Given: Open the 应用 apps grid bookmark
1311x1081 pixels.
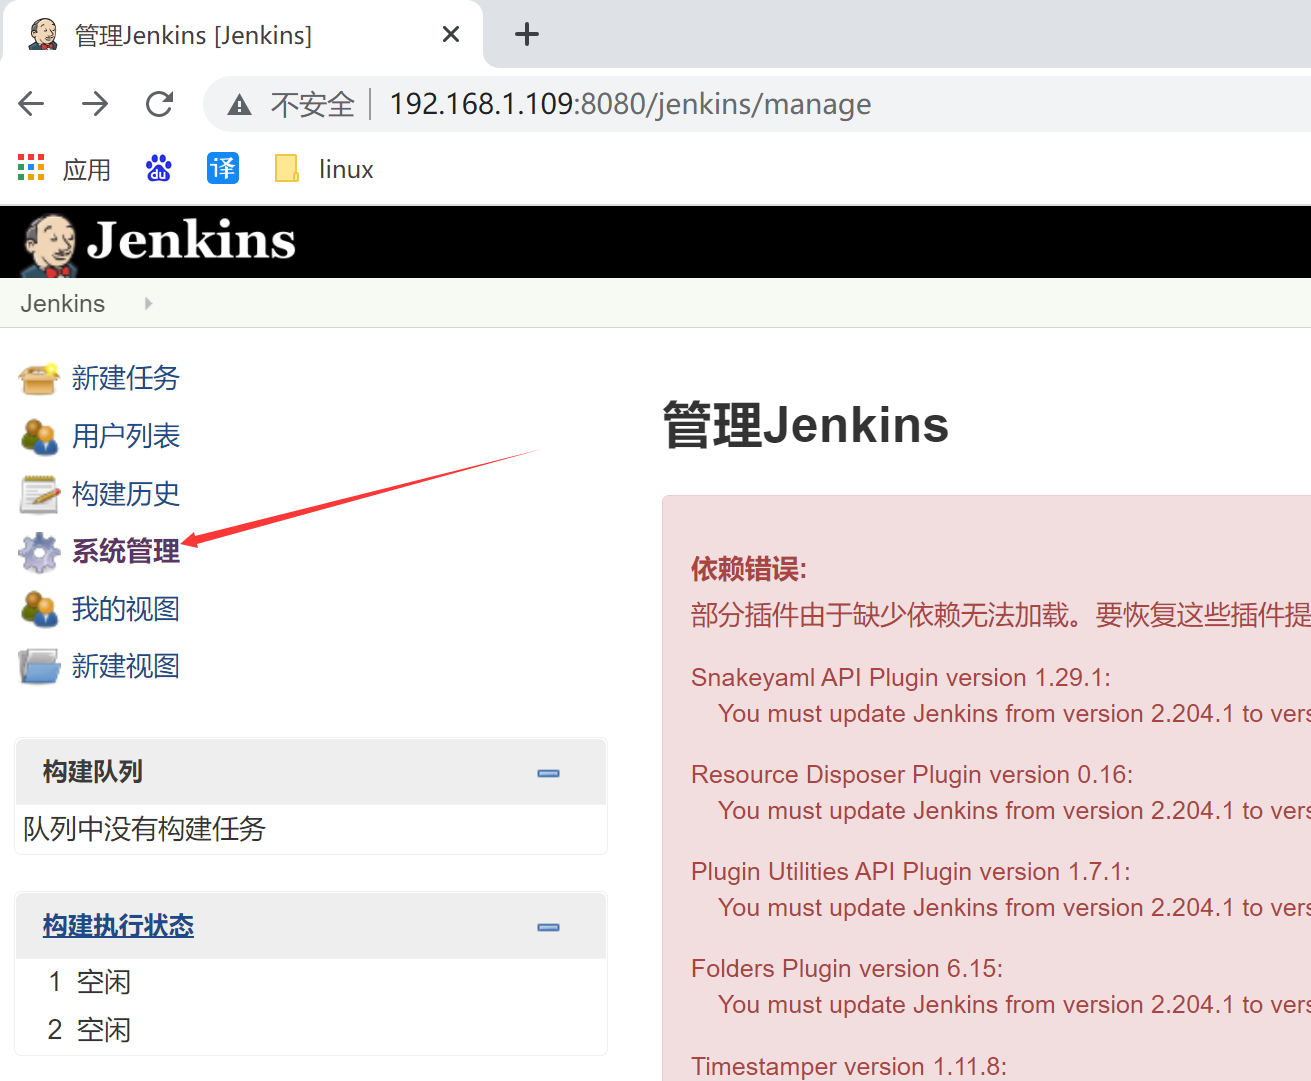Looking at the screenshot, I should click(65, 169).
